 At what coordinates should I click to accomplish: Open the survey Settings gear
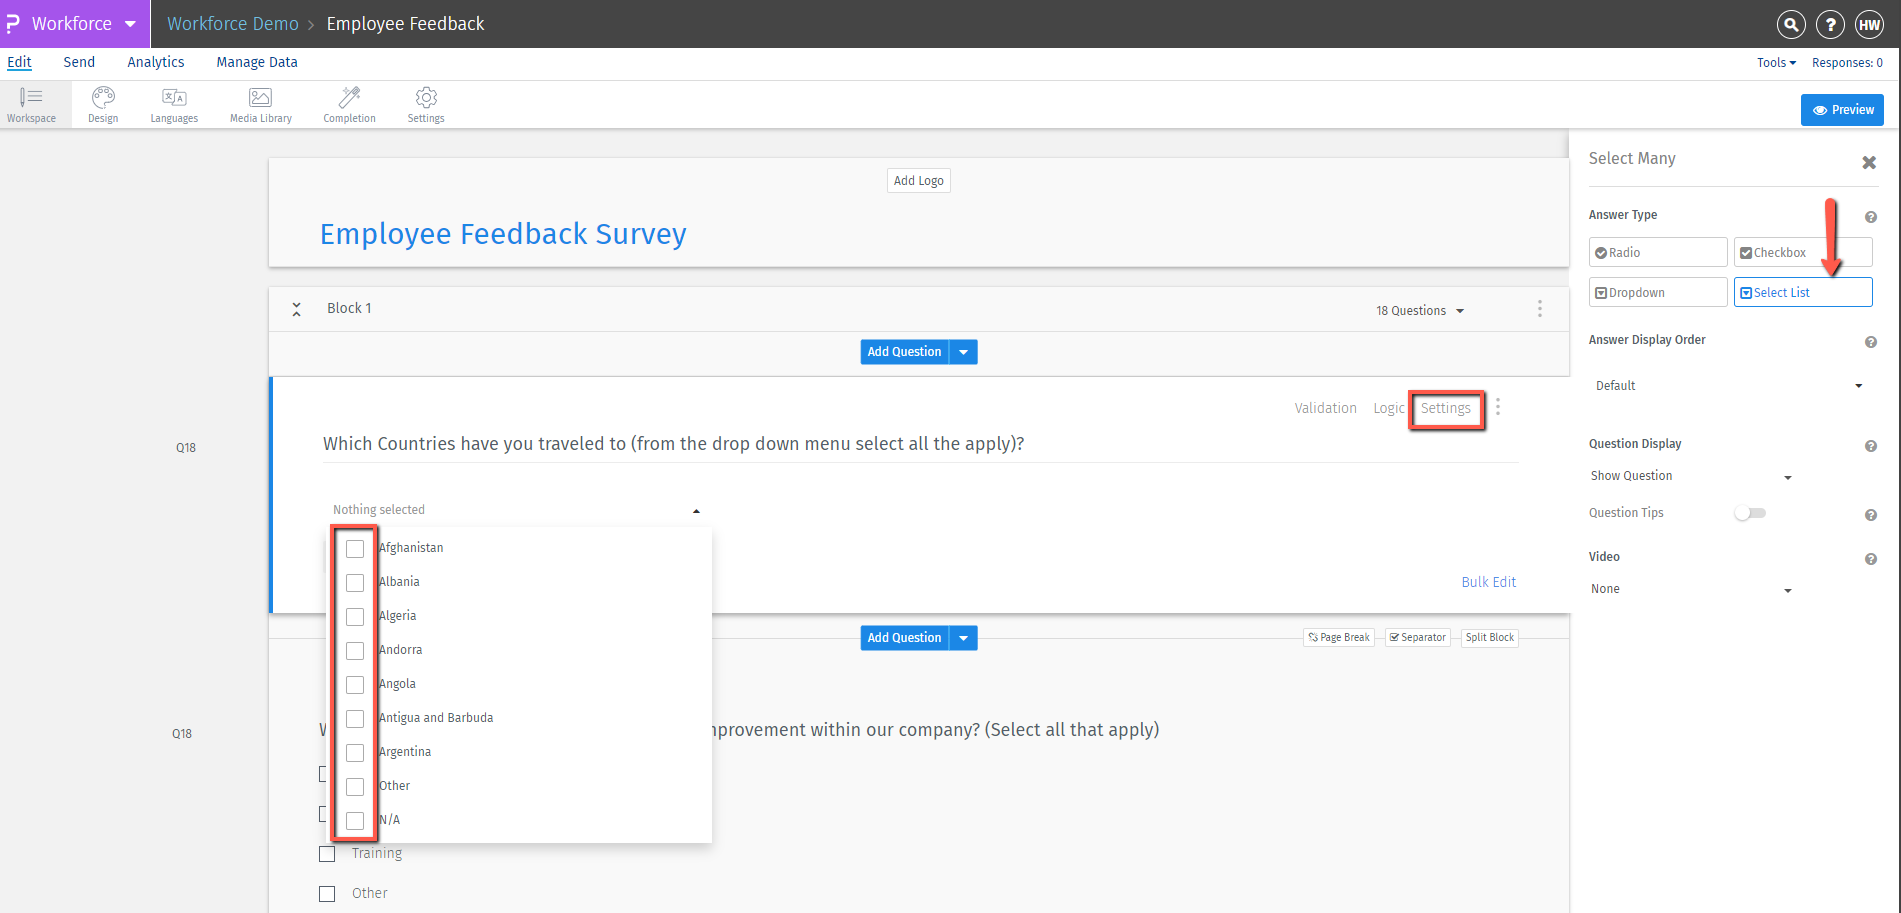[x=425, y=103]
